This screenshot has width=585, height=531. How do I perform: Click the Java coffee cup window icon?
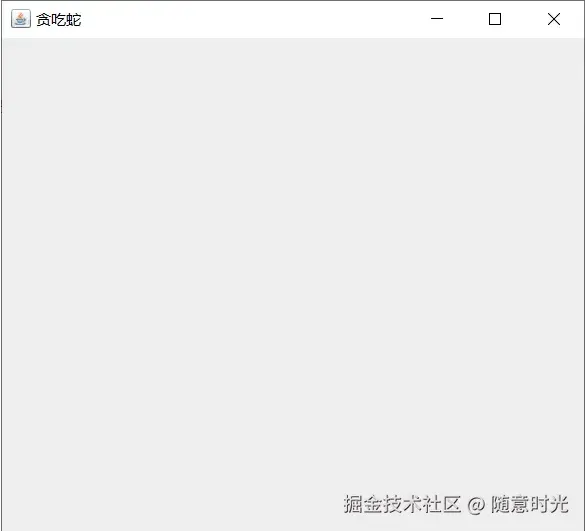(21, 19)
